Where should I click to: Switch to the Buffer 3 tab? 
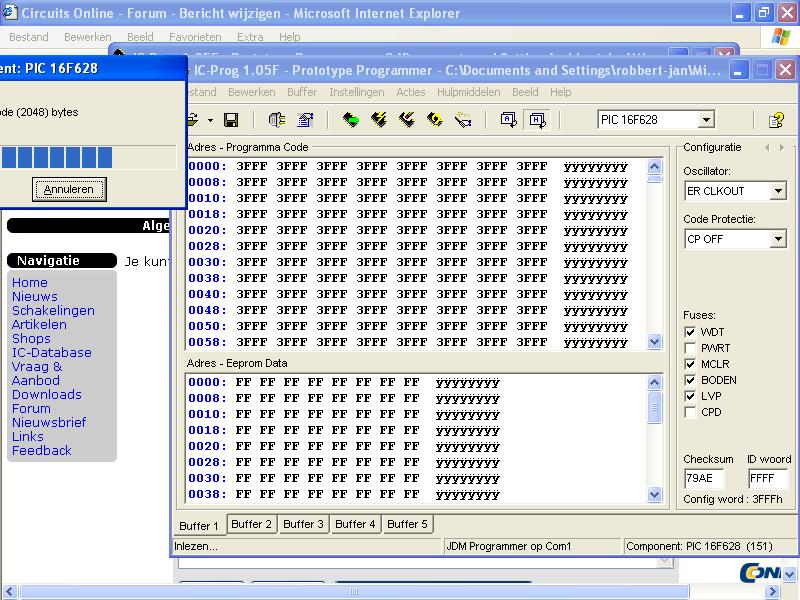tap(303, 524)
